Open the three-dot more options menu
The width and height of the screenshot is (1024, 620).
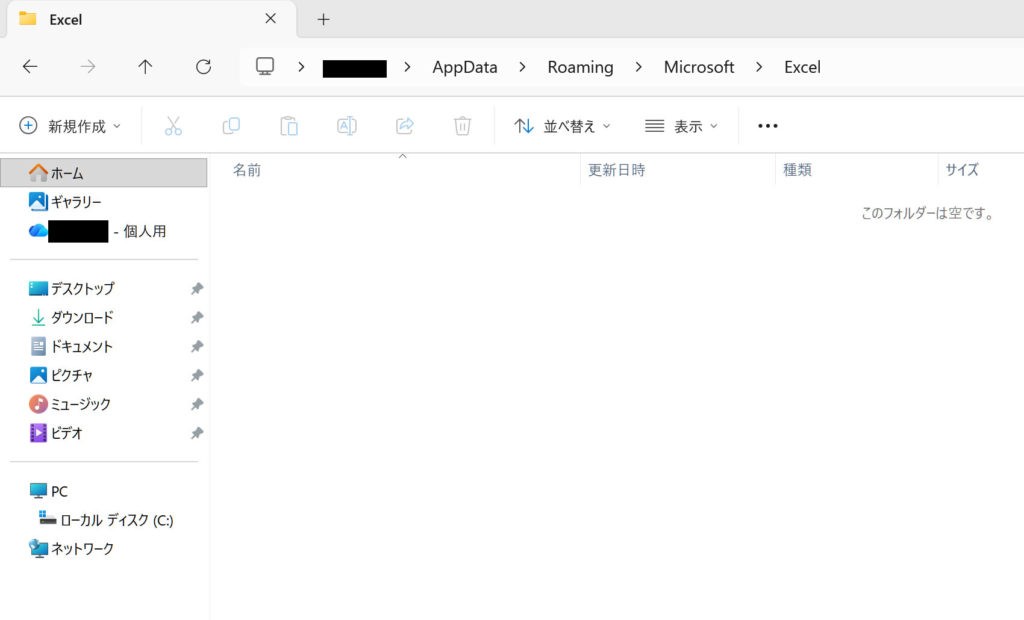(767, 126)
